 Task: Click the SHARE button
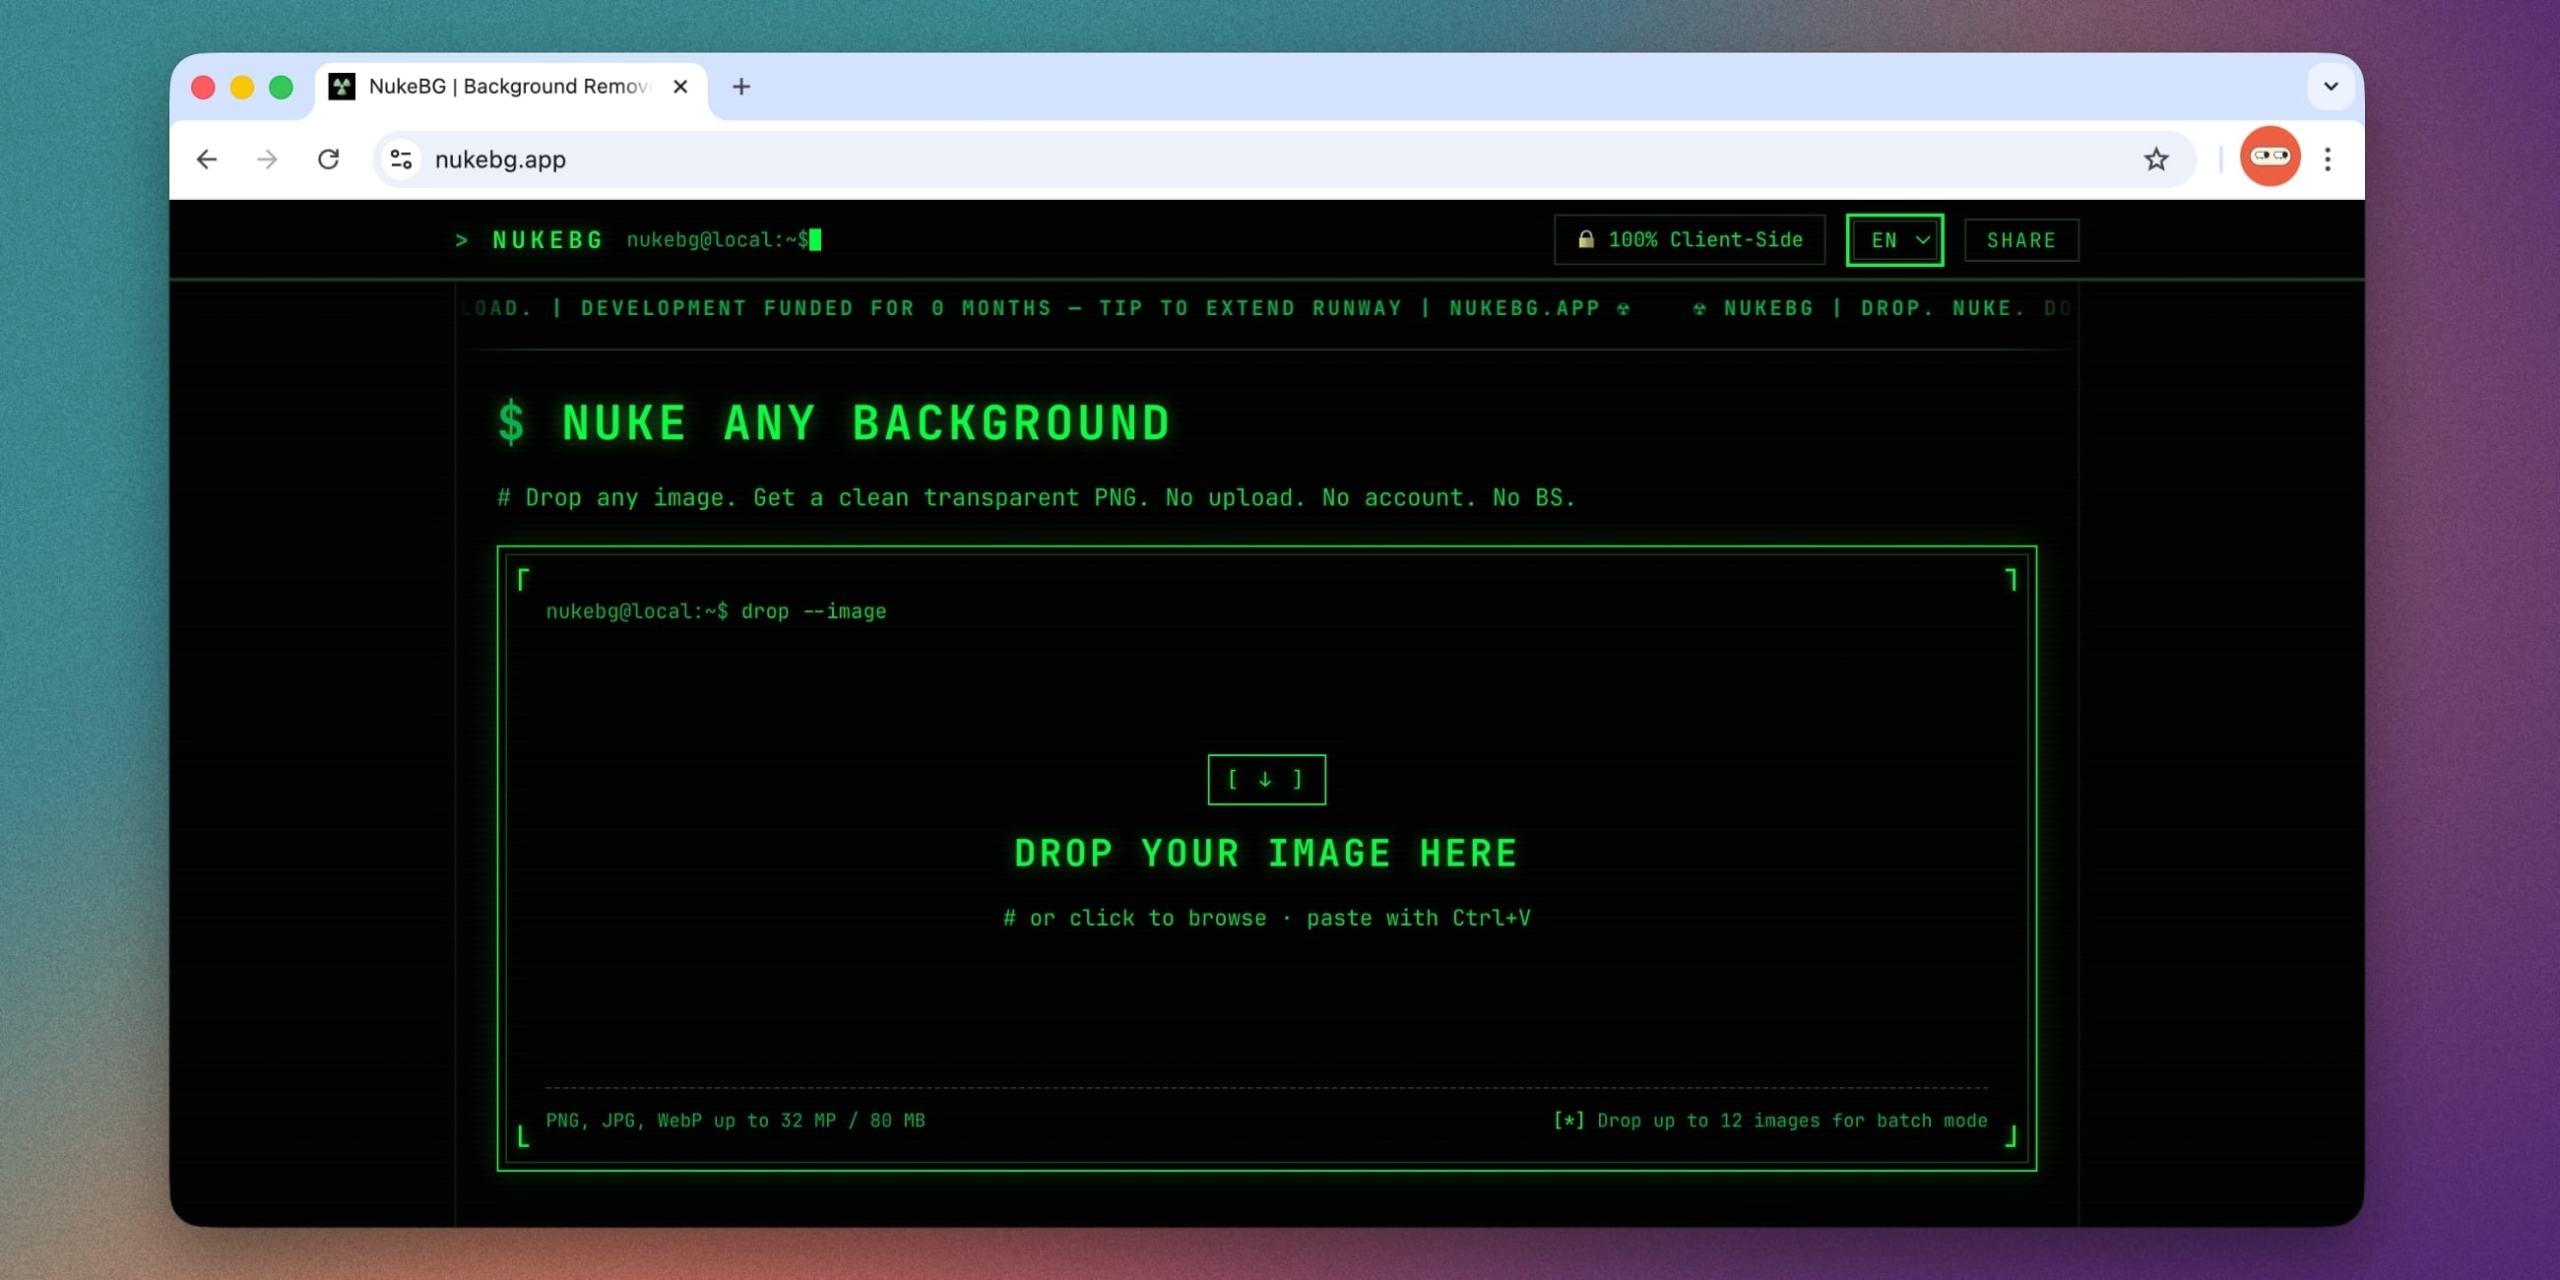tap(2021, 240)
